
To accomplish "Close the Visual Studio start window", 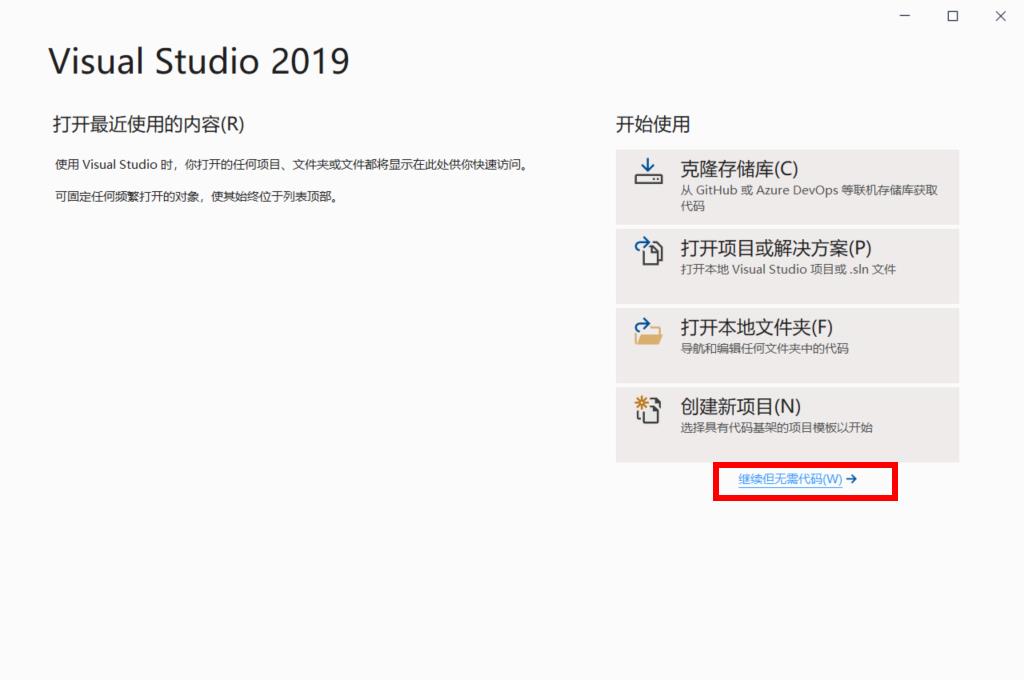I will [x=1000, y=16].
